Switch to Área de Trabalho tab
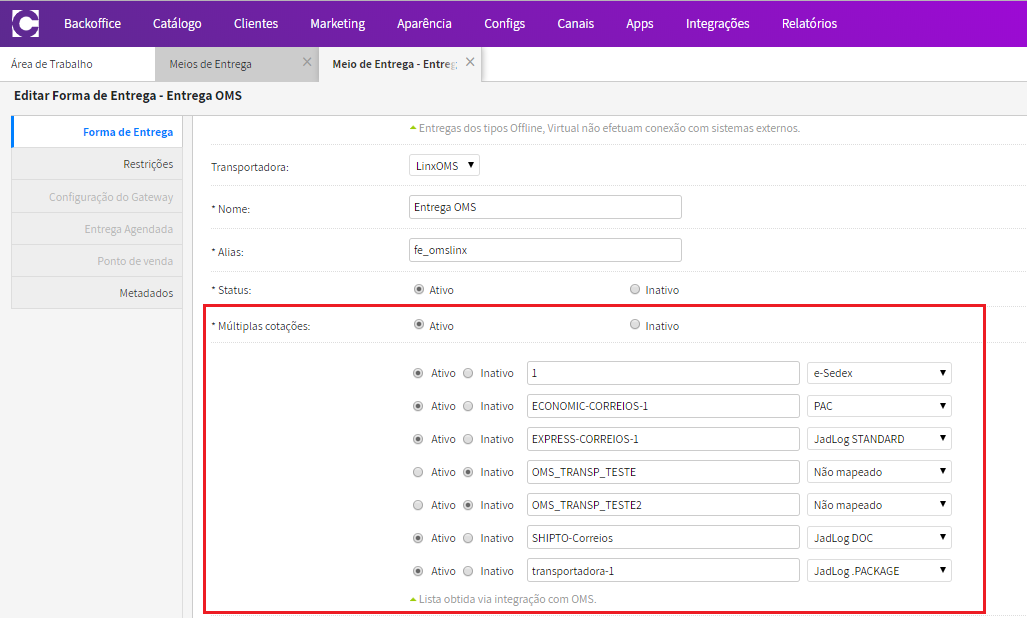Screen dimensions: 1027x618 coord(52,64)
